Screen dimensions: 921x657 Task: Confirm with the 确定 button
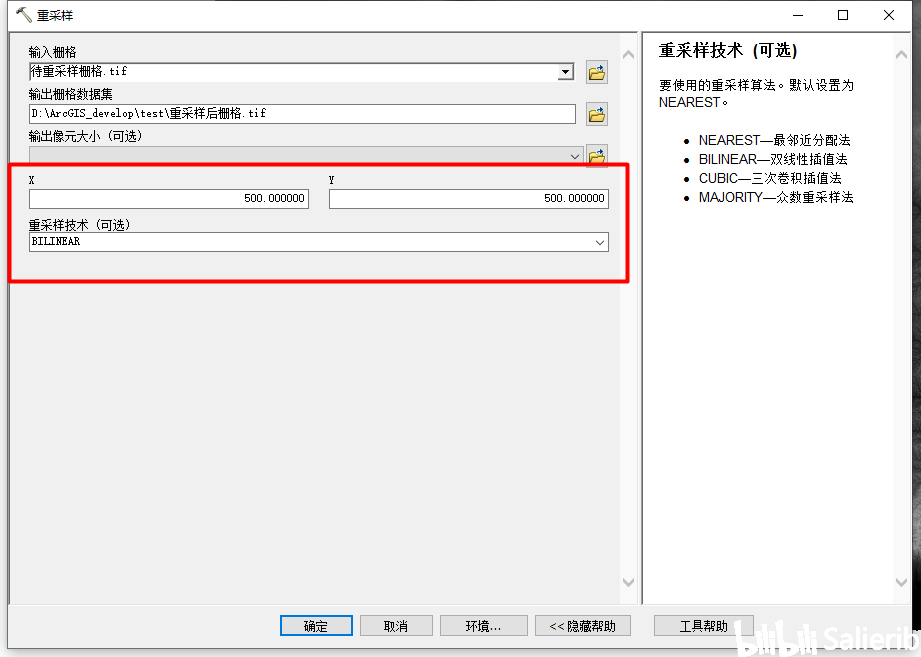coord(316,626)
